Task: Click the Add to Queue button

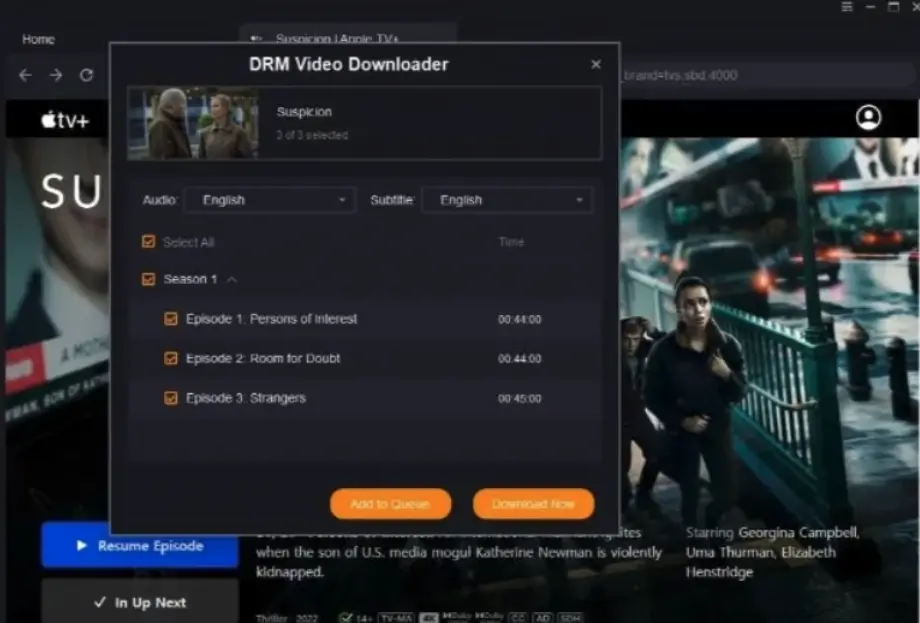Action: (390, 503)
